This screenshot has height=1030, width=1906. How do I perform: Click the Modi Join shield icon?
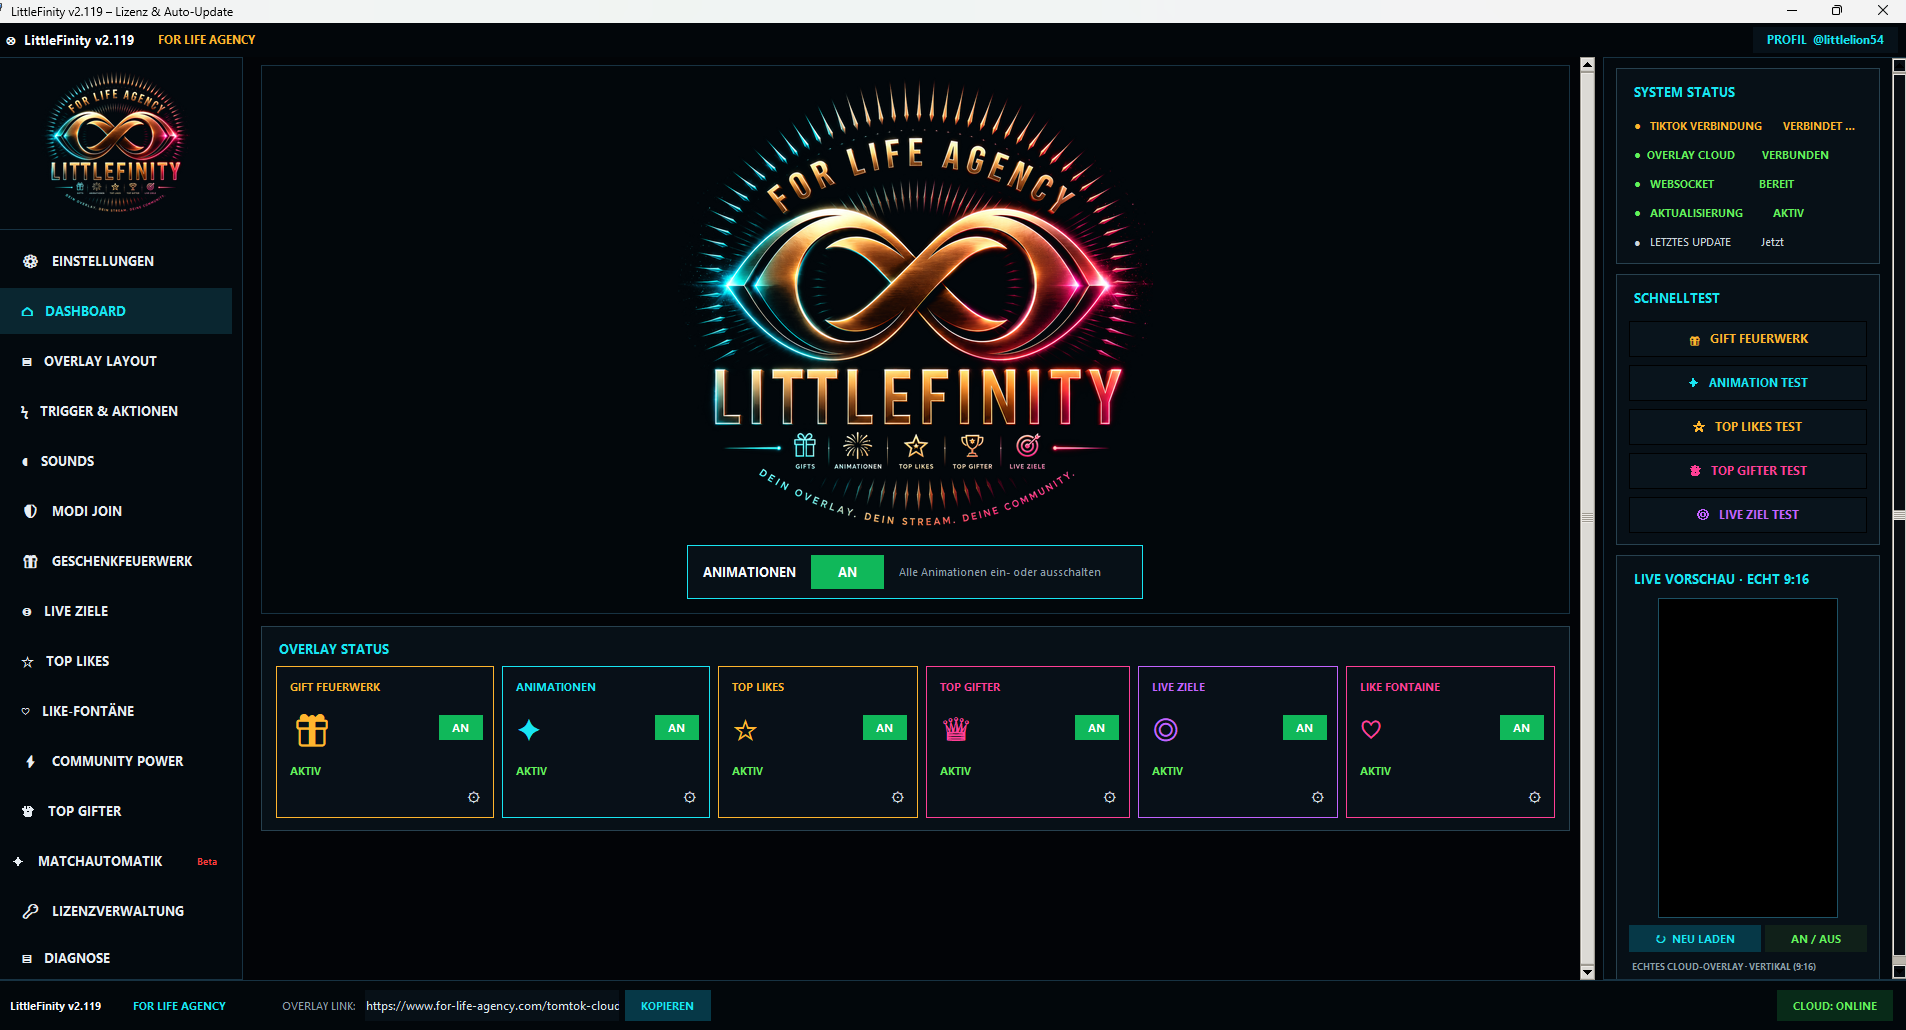pos(30,511)
